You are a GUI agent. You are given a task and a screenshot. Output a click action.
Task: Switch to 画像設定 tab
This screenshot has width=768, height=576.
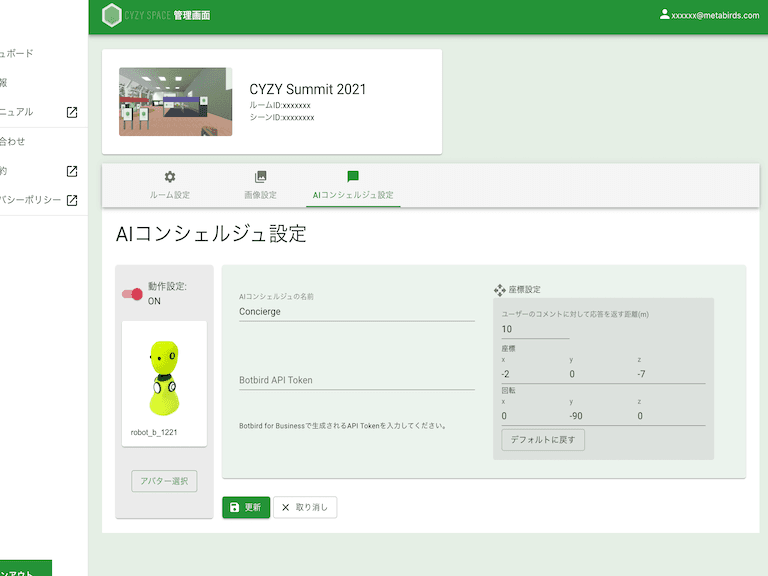261,185
